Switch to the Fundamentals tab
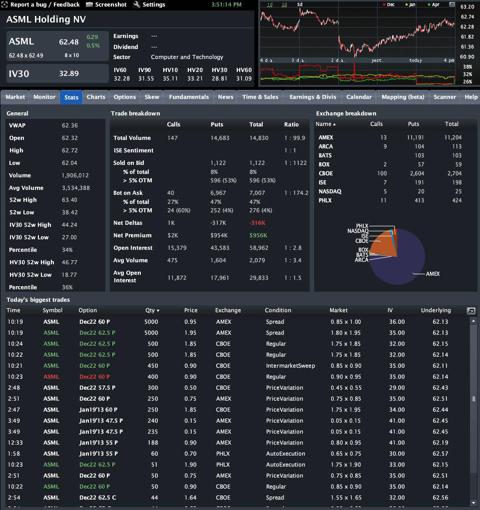The height and width of the screenshot is (510, 480). pyautogui.click(x=189, y=97)
